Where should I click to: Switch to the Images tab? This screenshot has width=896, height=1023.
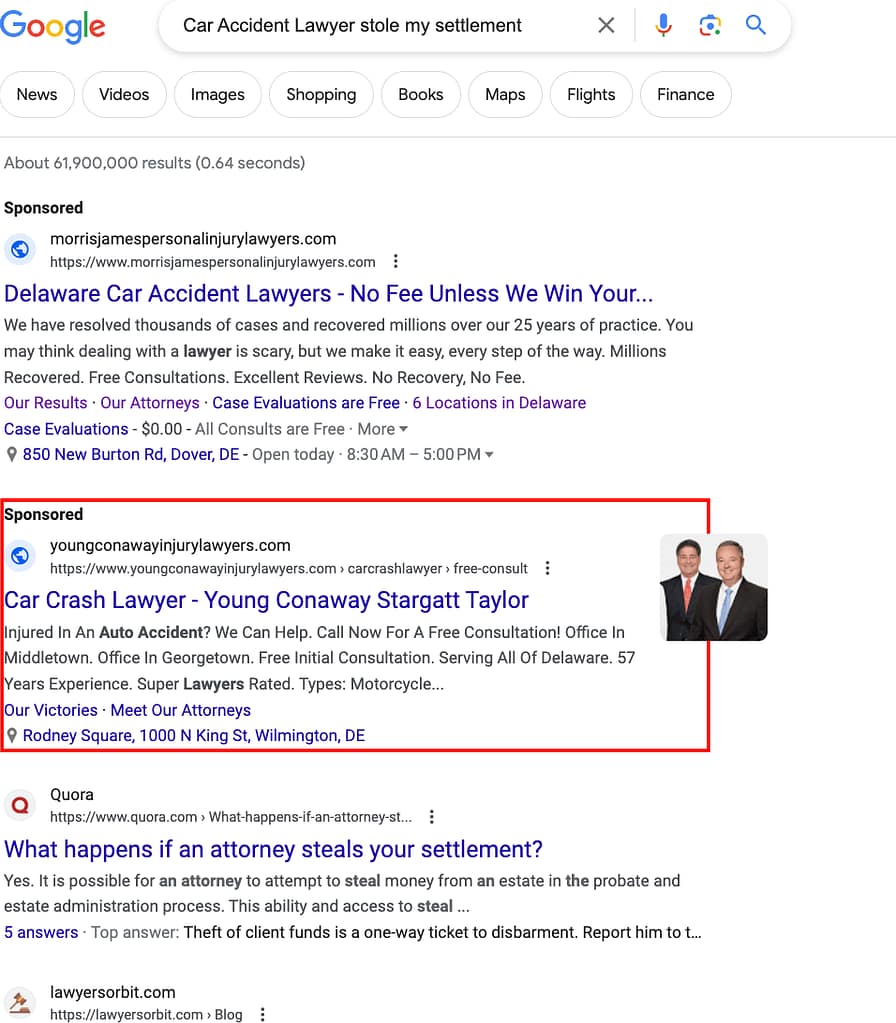click(x=217, y=95)
